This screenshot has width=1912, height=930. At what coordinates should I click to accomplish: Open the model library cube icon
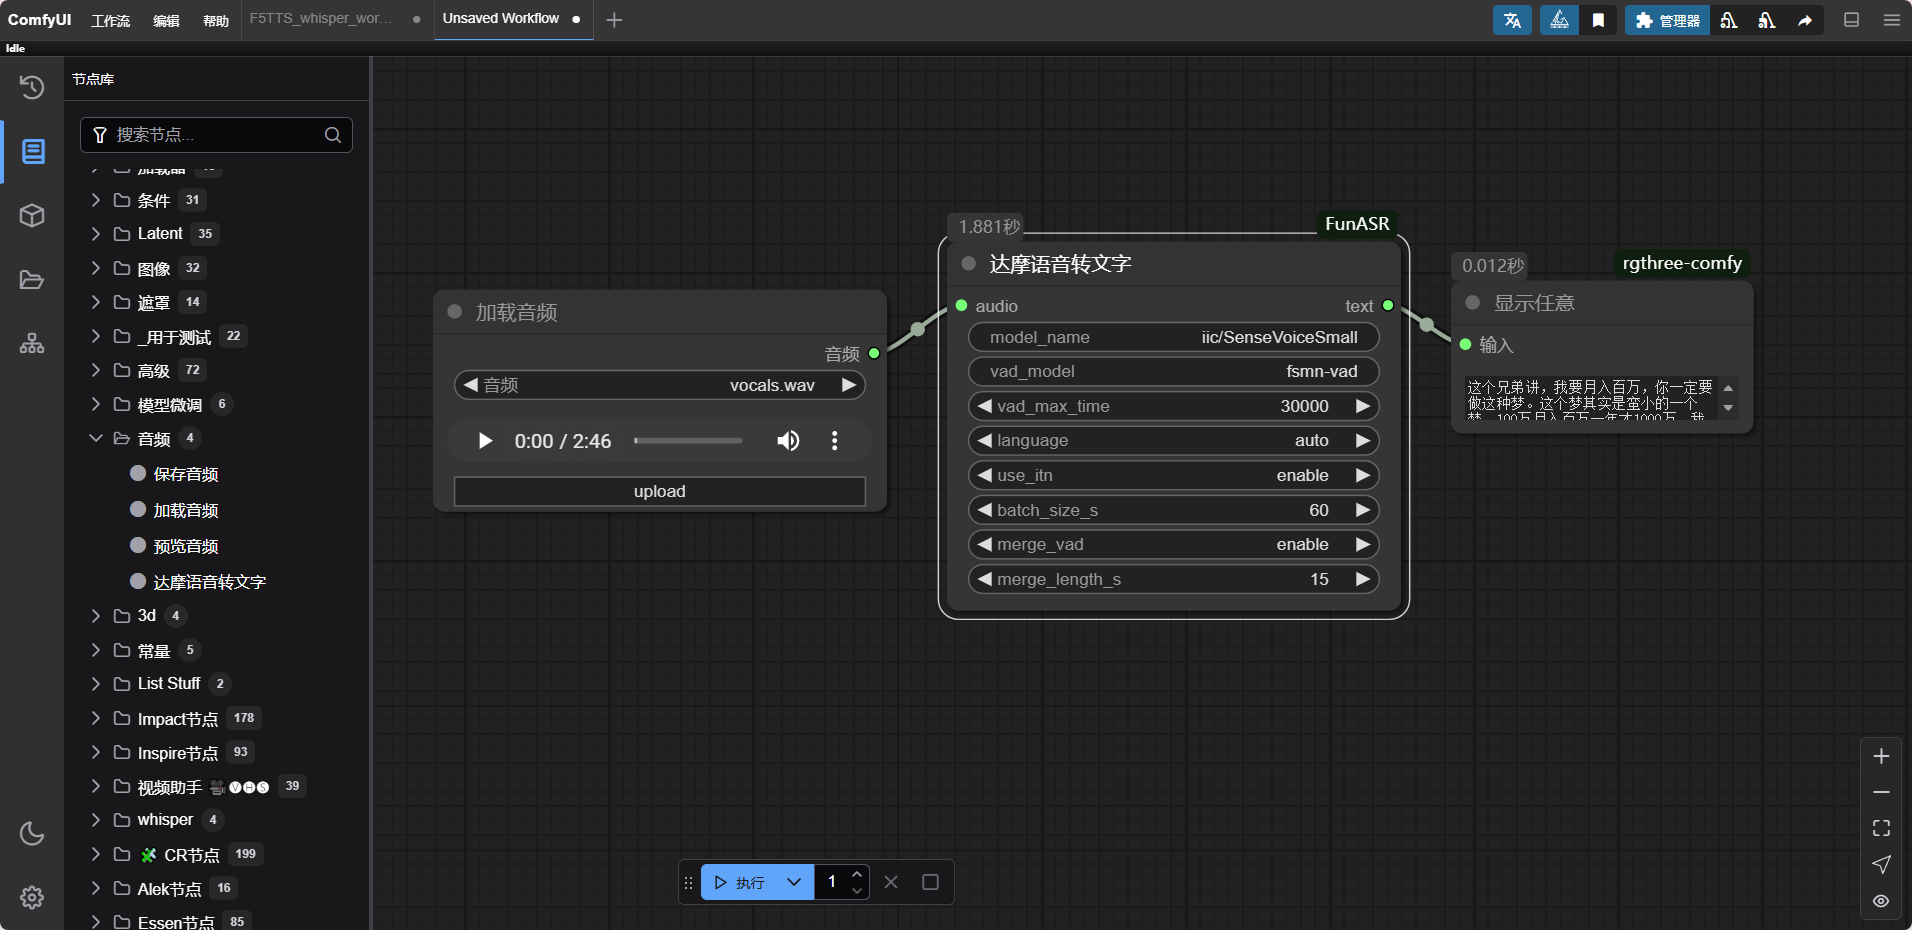pos(32,216)
